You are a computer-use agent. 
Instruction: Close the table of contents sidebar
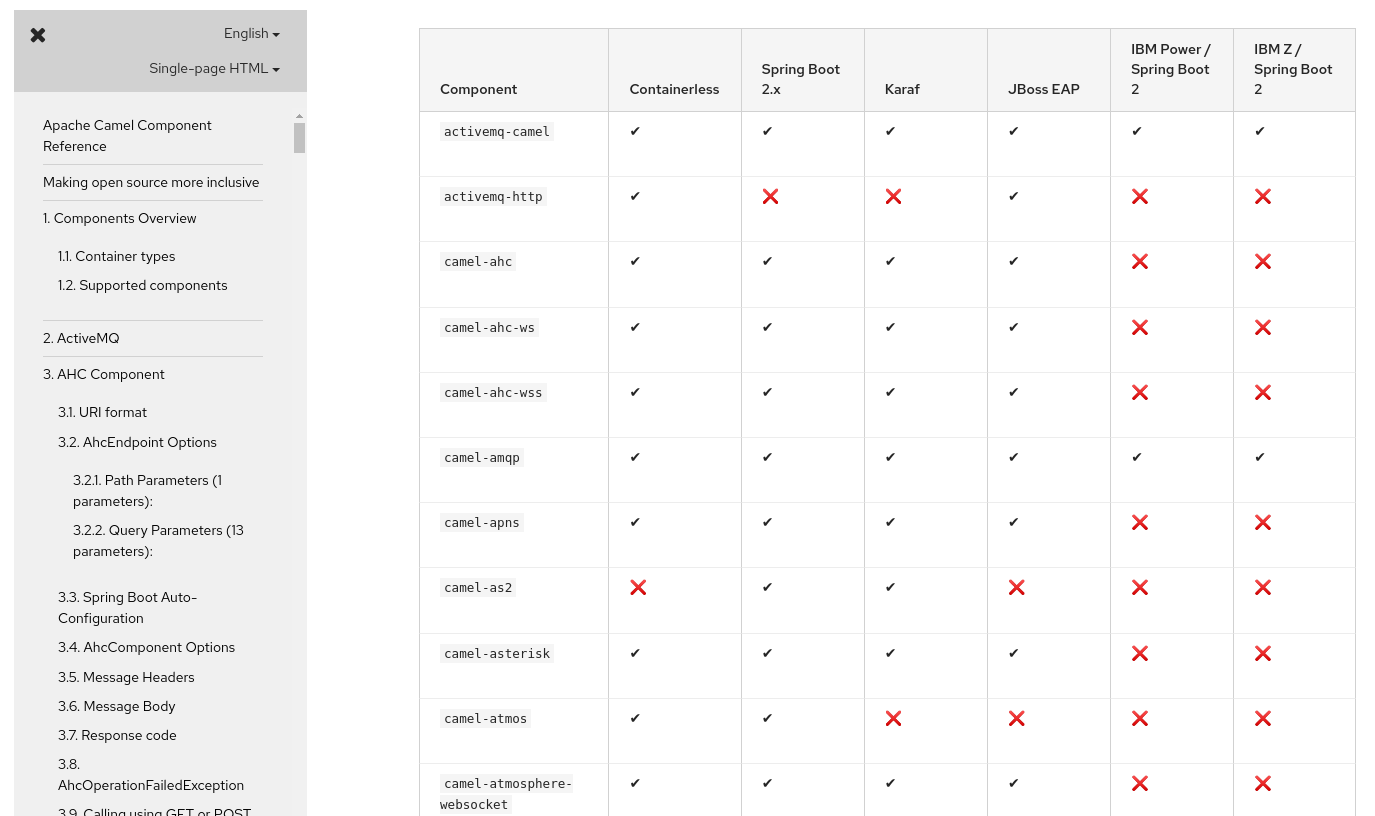point(38,35)
